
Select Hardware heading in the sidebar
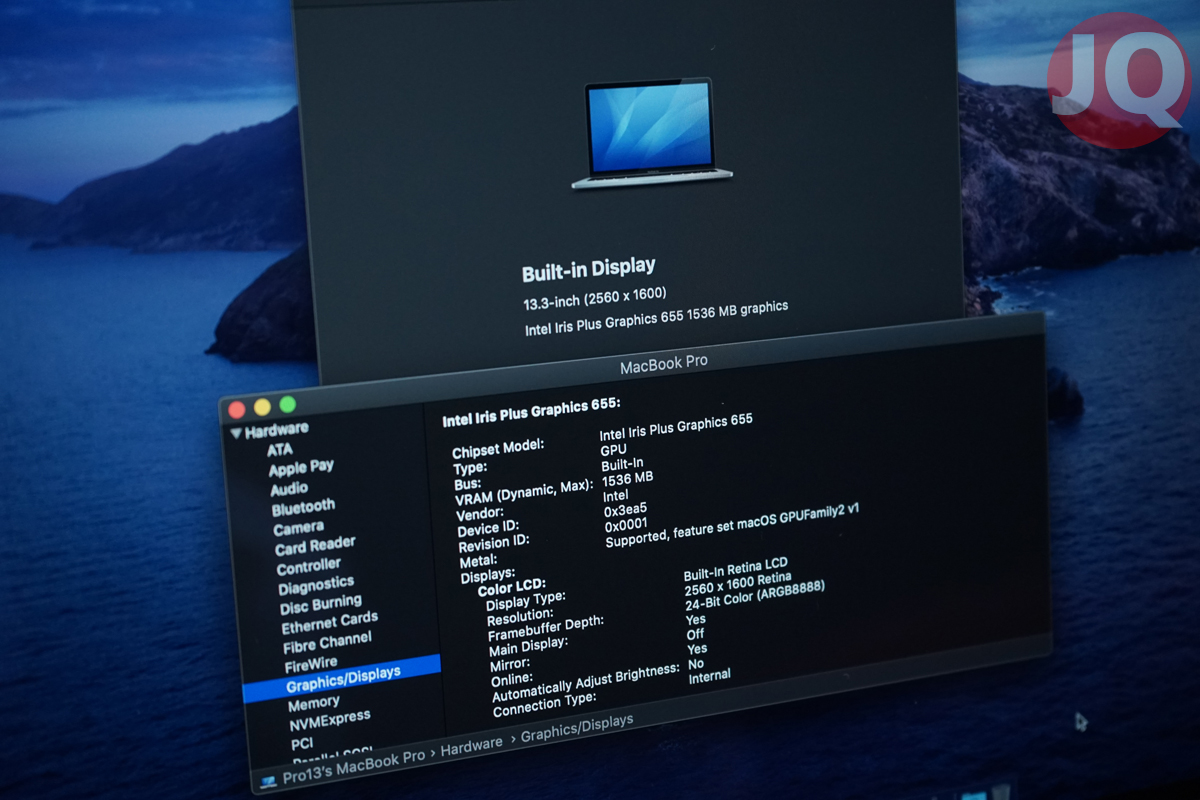276,431
